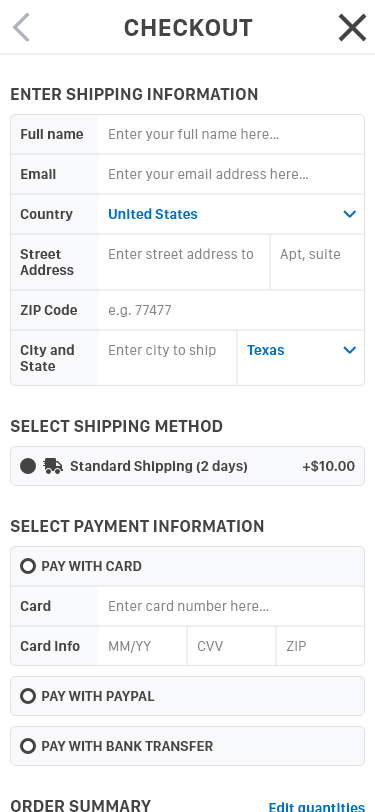Click the city input field
This screenshot has height=812, width=375.
click(x=167, y=358)
